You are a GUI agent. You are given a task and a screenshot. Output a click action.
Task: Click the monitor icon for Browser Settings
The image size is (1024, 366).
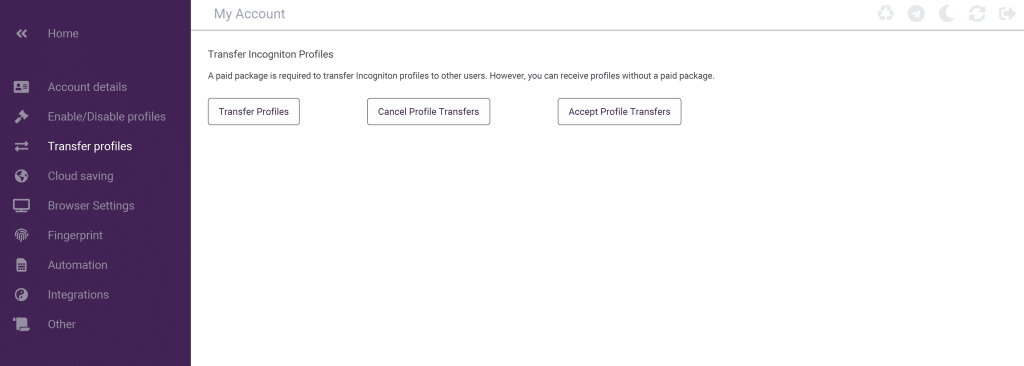[22, 206]
